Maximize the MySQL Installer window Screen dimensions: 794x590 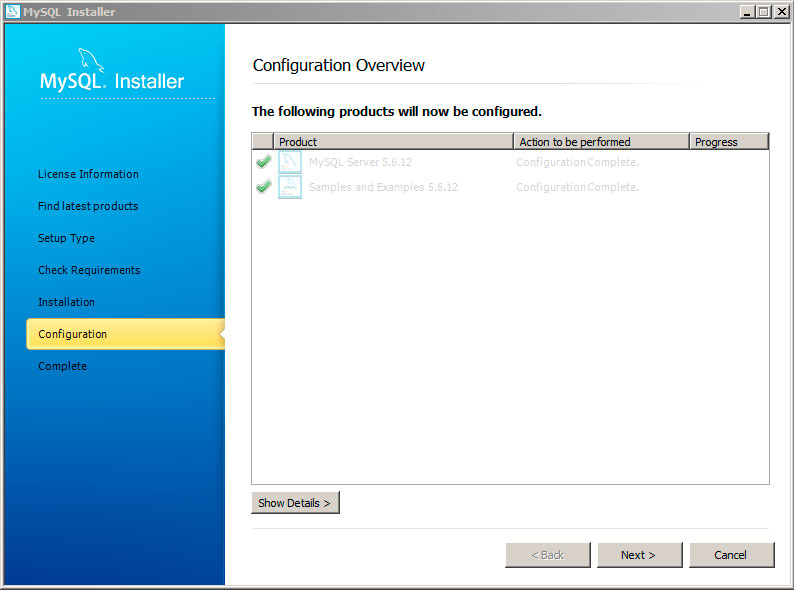tap(764, 12)
